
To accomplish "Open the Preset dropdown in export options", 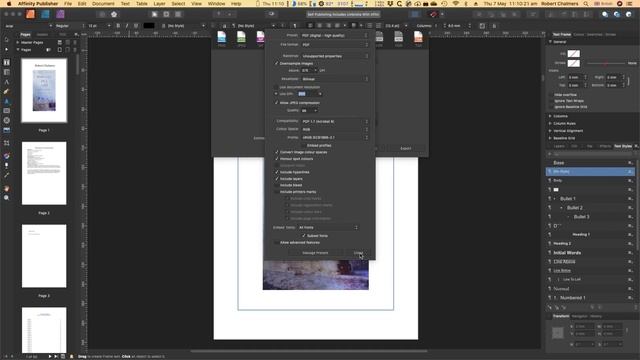I will click(335, 36).
